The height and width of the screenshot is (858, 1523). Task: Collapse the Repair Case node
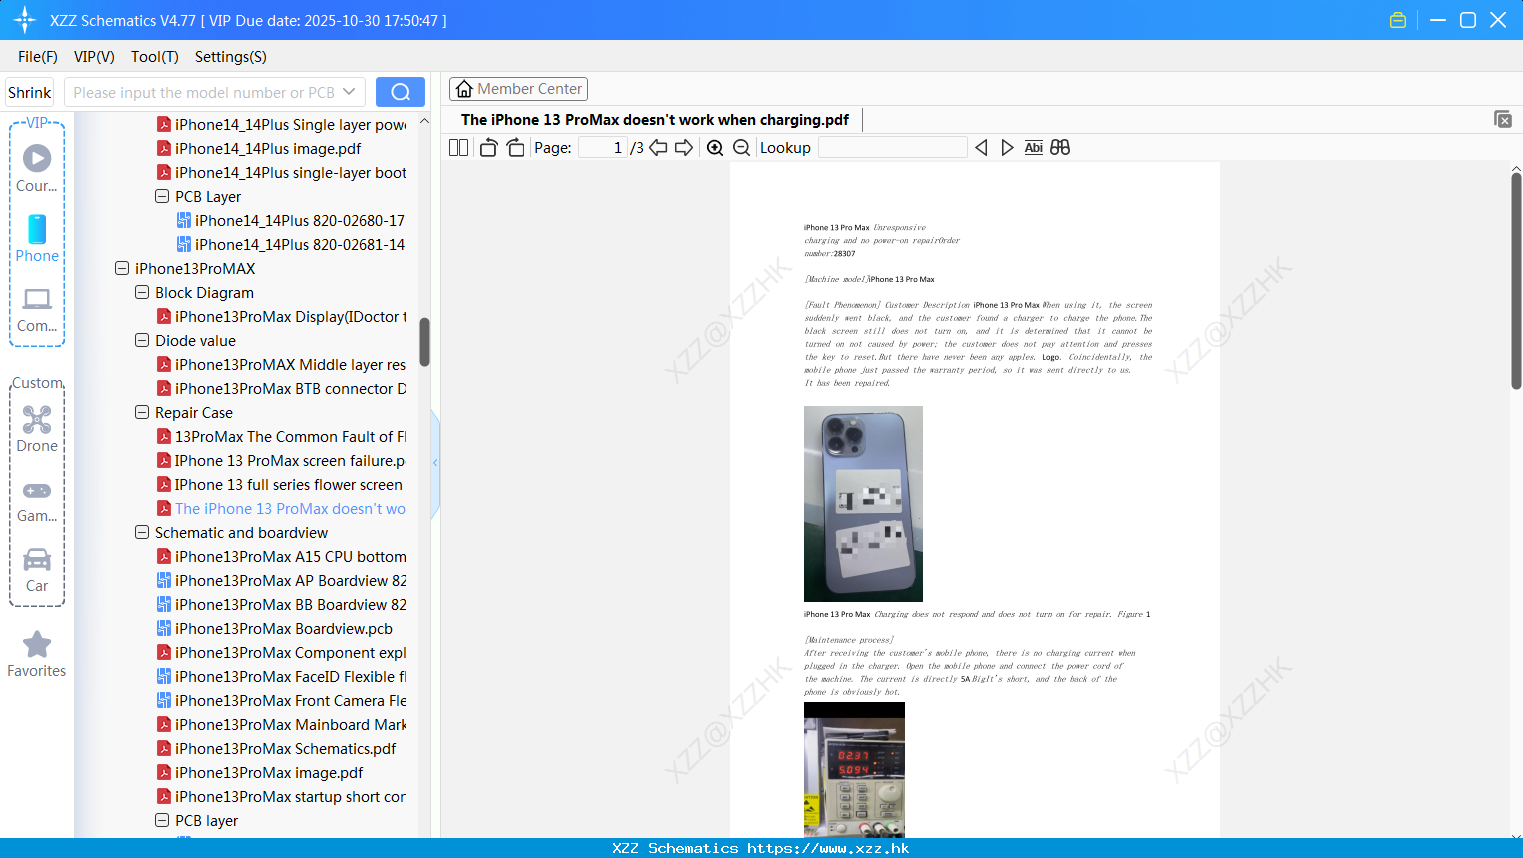[x=142, y=412]
